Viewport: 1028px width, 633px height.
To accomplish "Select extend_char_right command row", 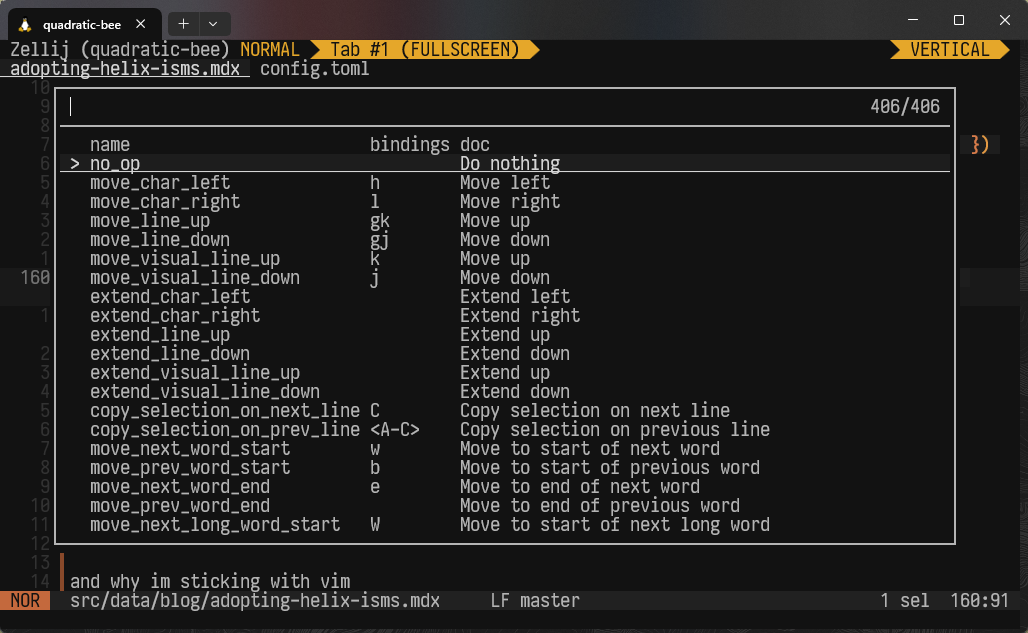I will [505, 315].
